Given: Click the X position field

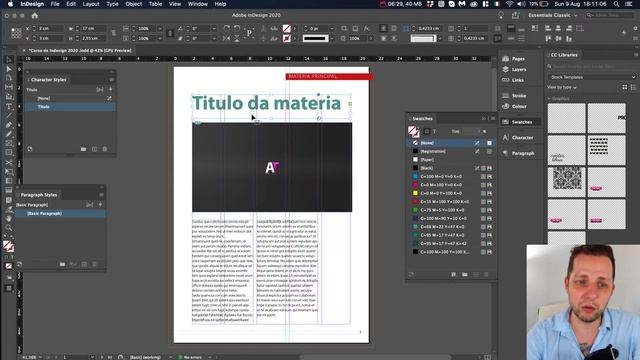Looking at the screenshot, I should coord(51,29).
